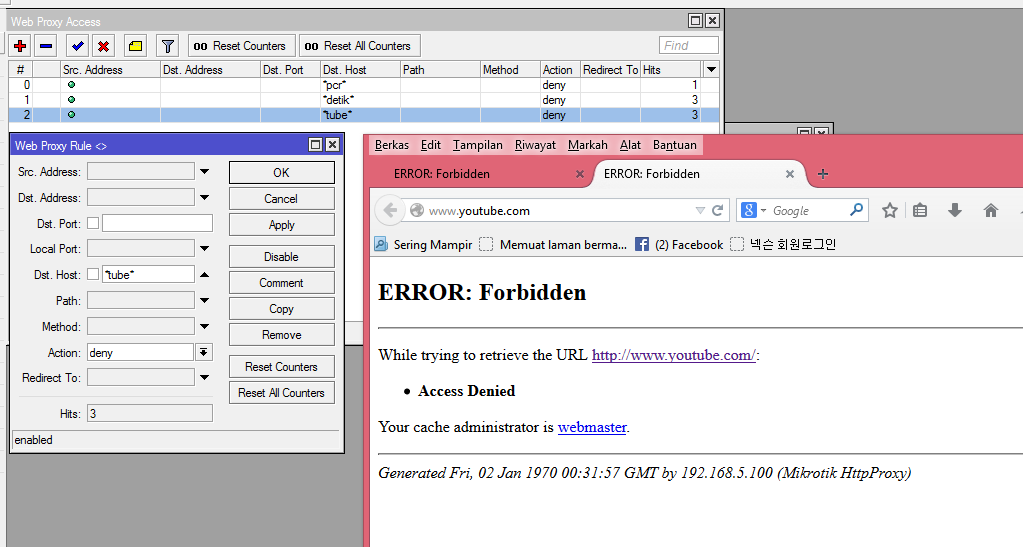
Task: Enable rule with blue checkmark icon
Action: [78, 46]
